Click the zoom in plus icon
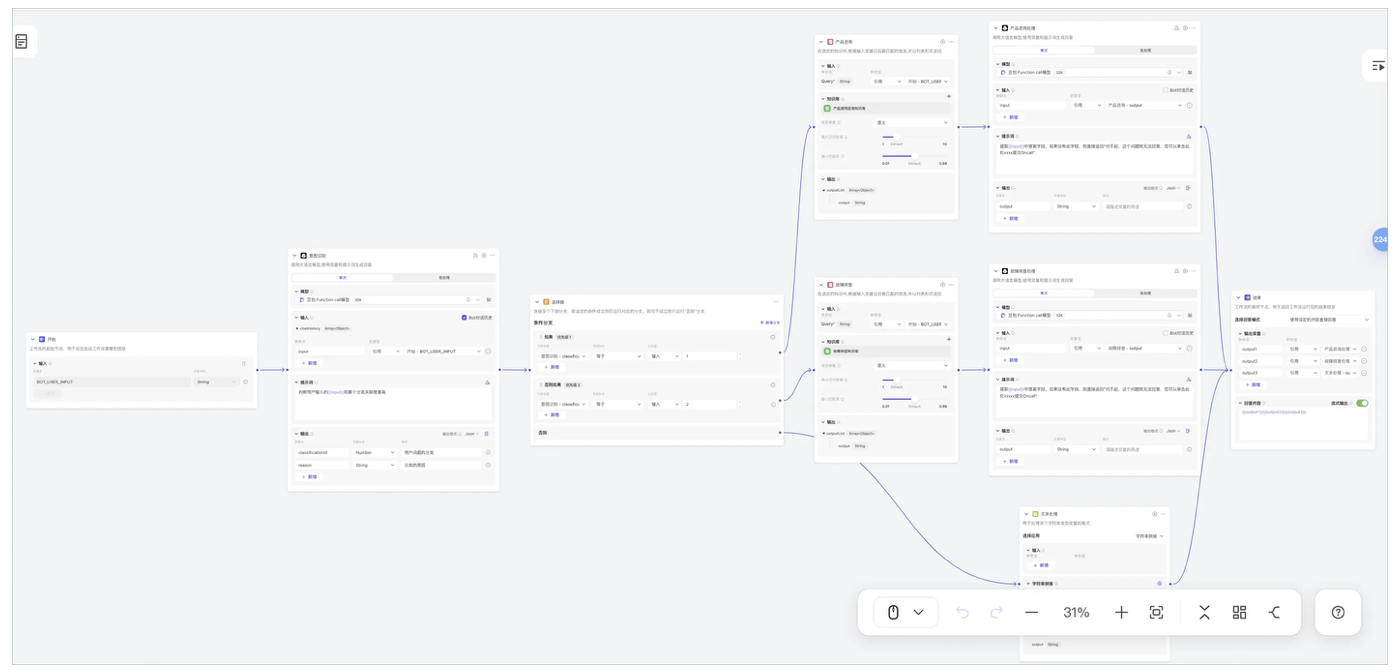The height and width of the screenshot is (672, 1396). [1121, 613]
